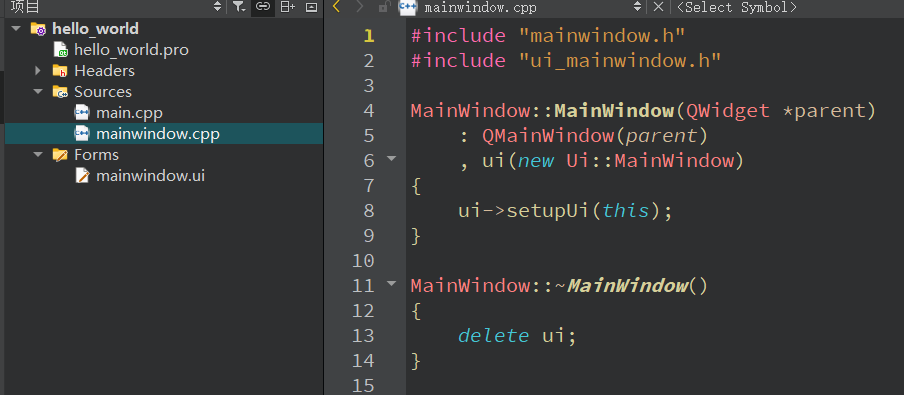Collapse the hello_world project node

[16, 28]
